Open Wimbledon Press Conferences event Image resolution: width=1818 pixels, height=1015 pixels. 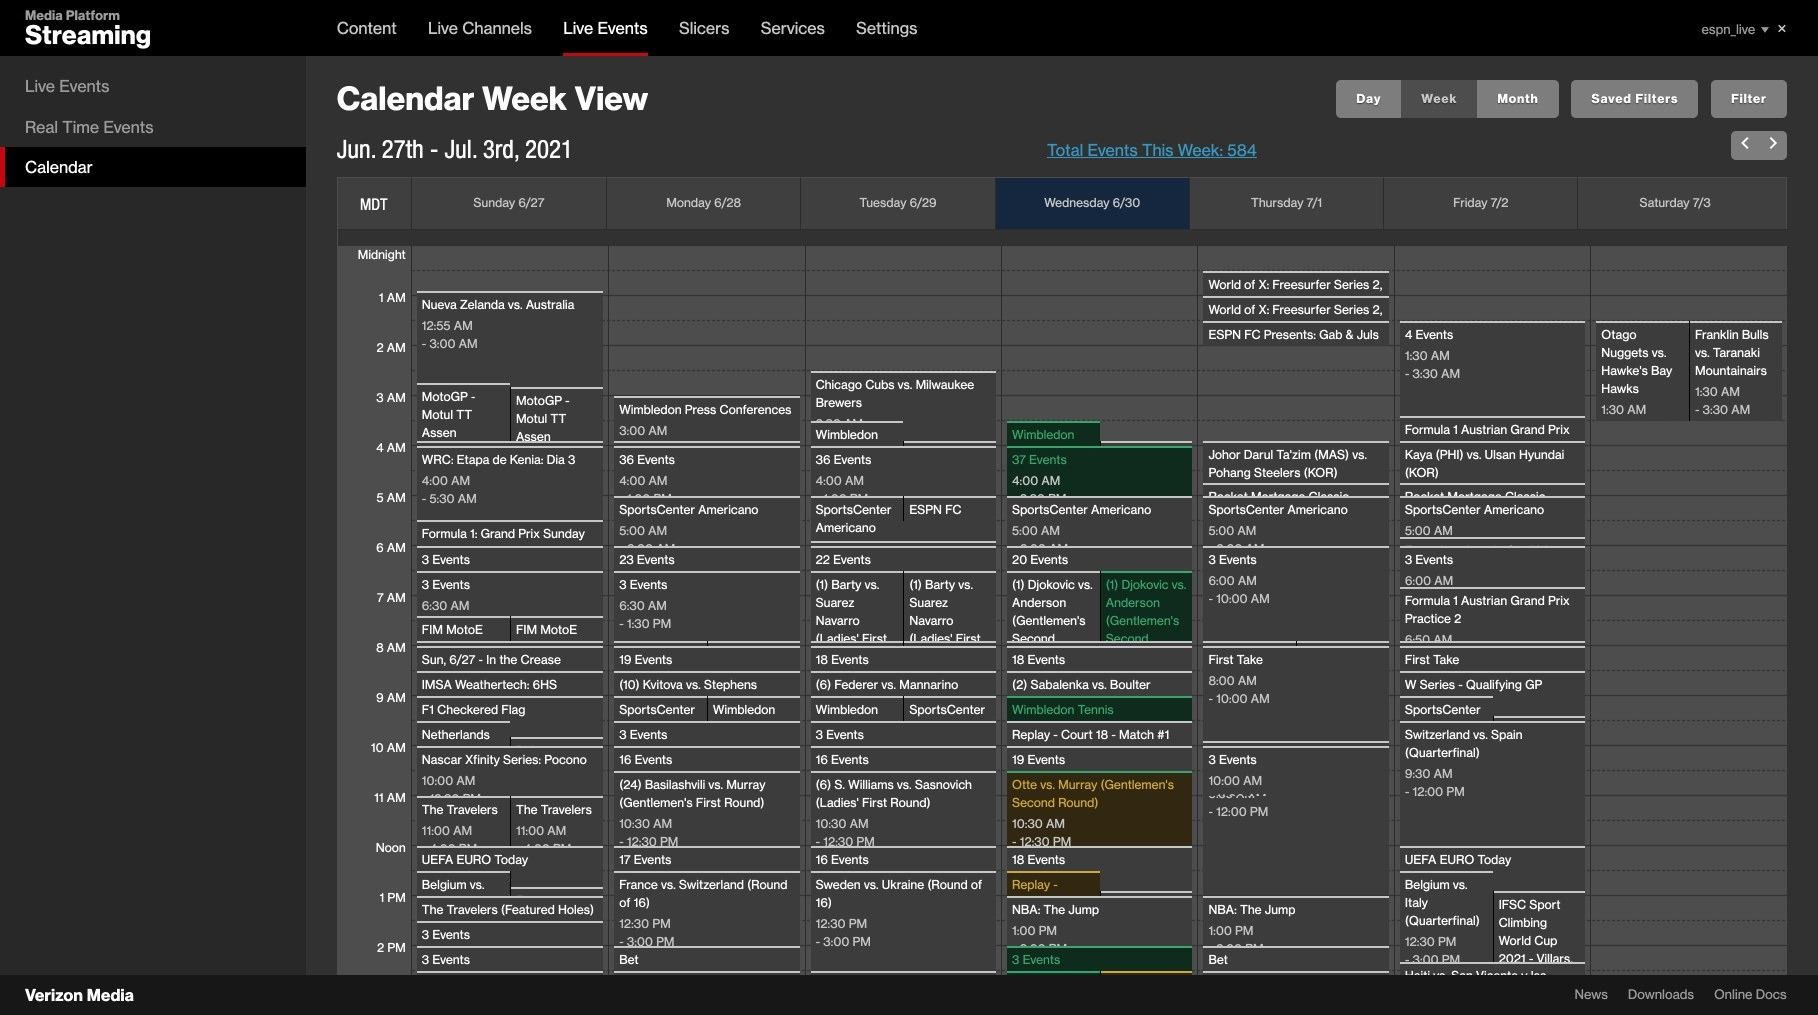(705, 420)
